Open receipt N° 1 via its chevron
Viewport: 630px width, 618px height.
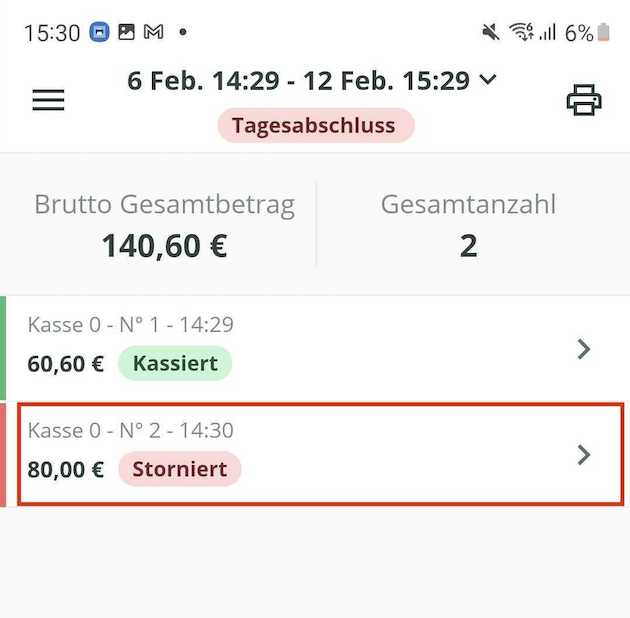click(585, 349)
